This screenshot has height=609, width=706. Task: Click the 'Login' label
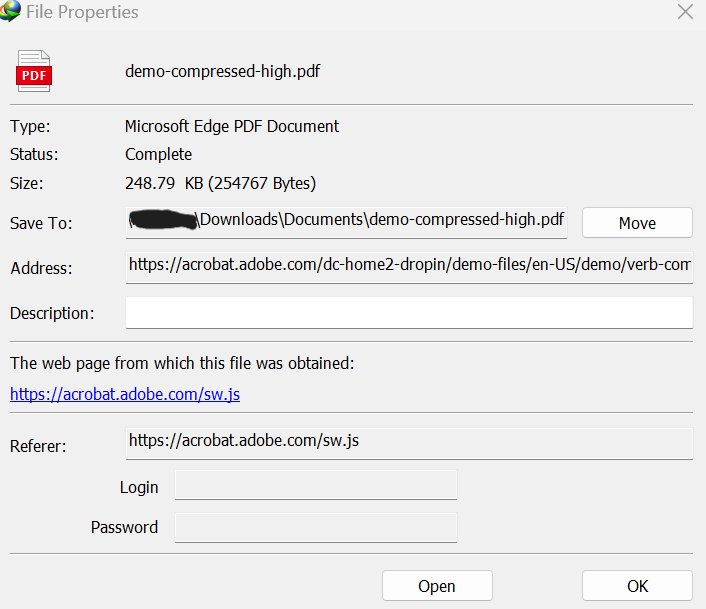click(x=139, y=487)
